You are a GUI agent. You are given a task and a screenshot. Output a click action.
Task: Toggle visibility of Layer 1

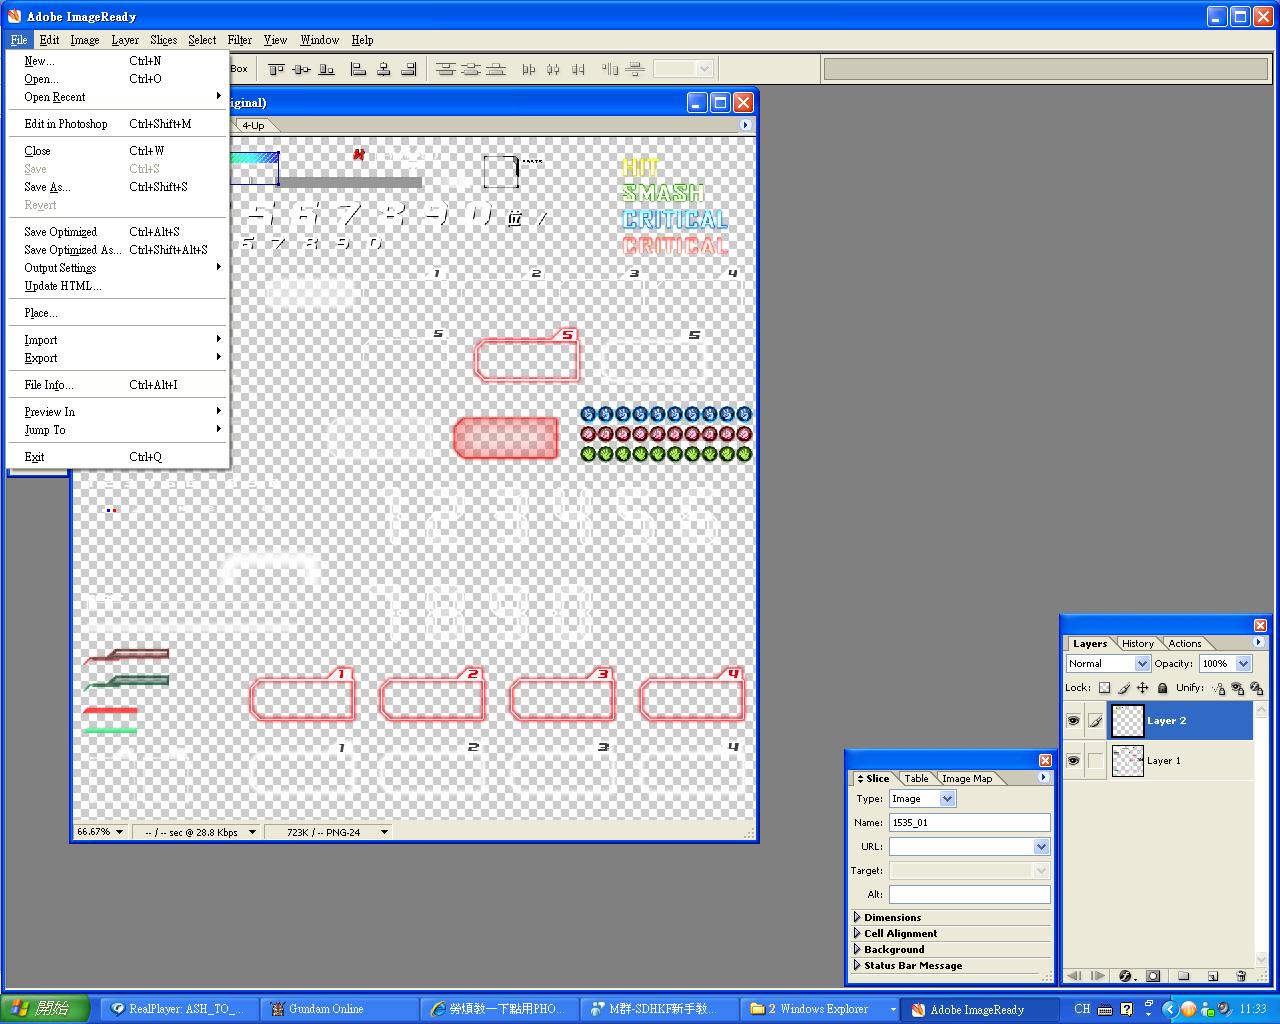coord(1073,761)
